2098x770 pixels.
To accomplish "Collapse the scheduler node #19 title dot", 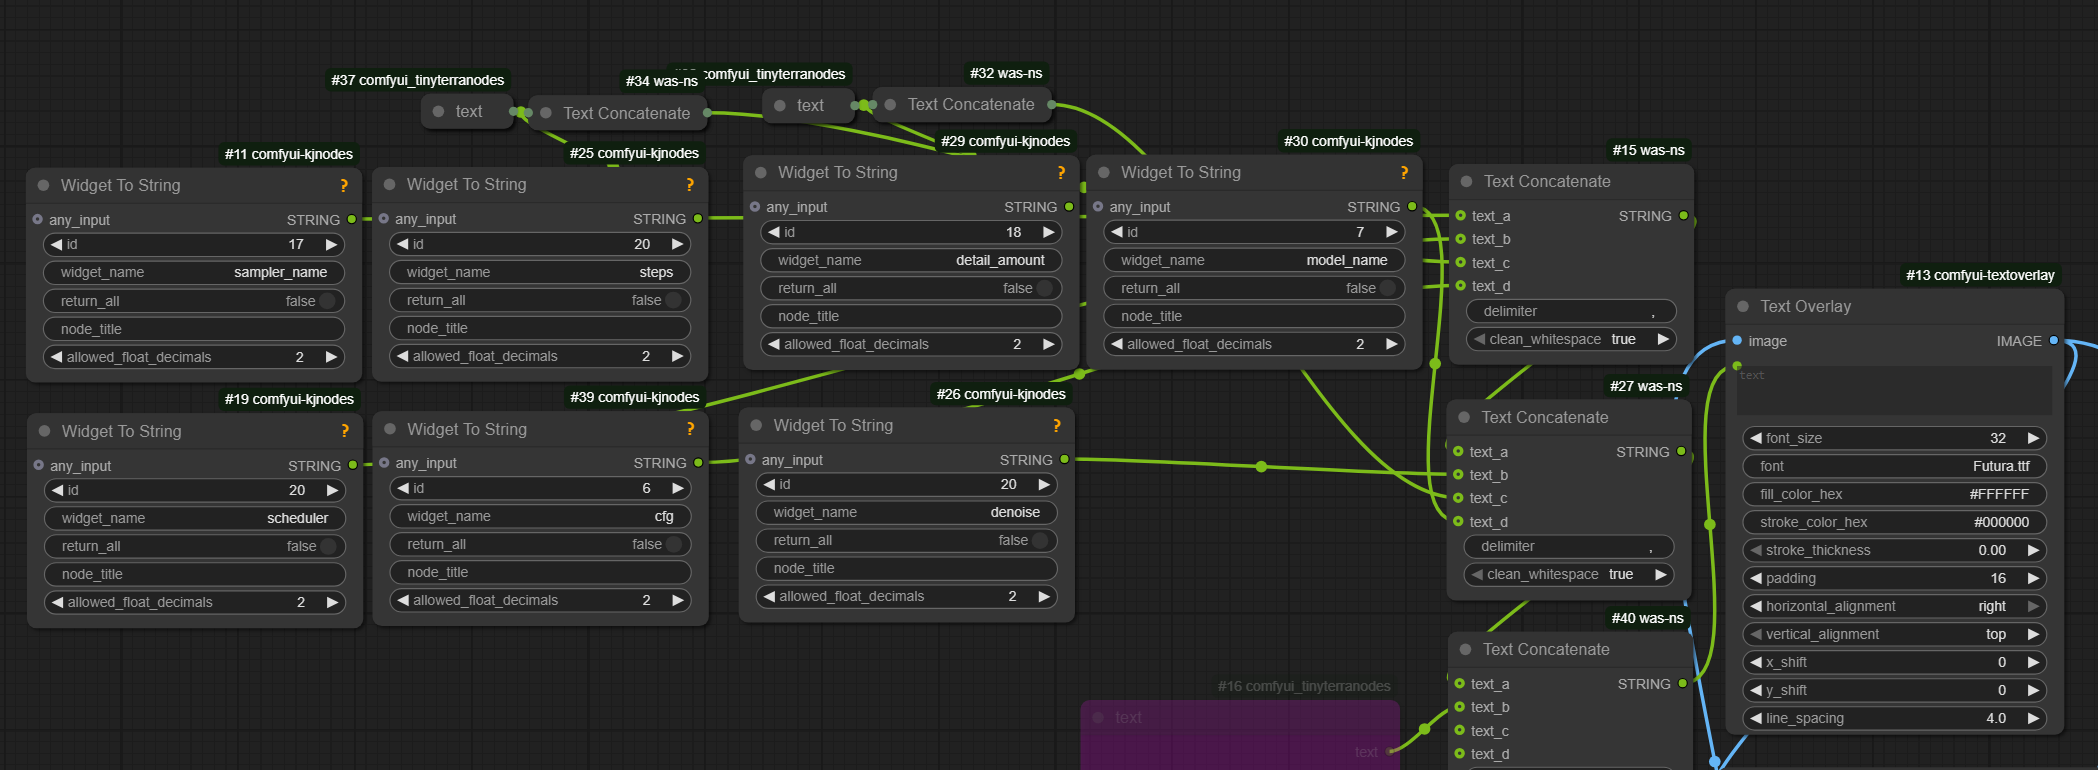I will 45,431.
